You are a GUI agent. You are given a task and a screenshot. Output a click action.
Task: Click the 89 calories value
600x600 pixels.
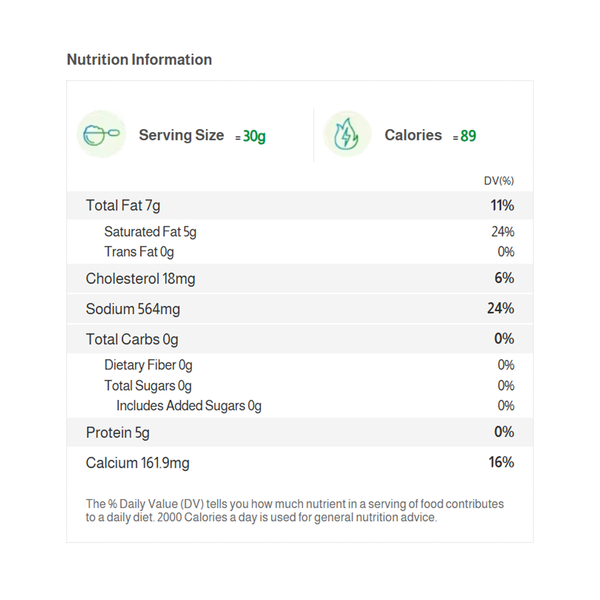pos(468,136)
